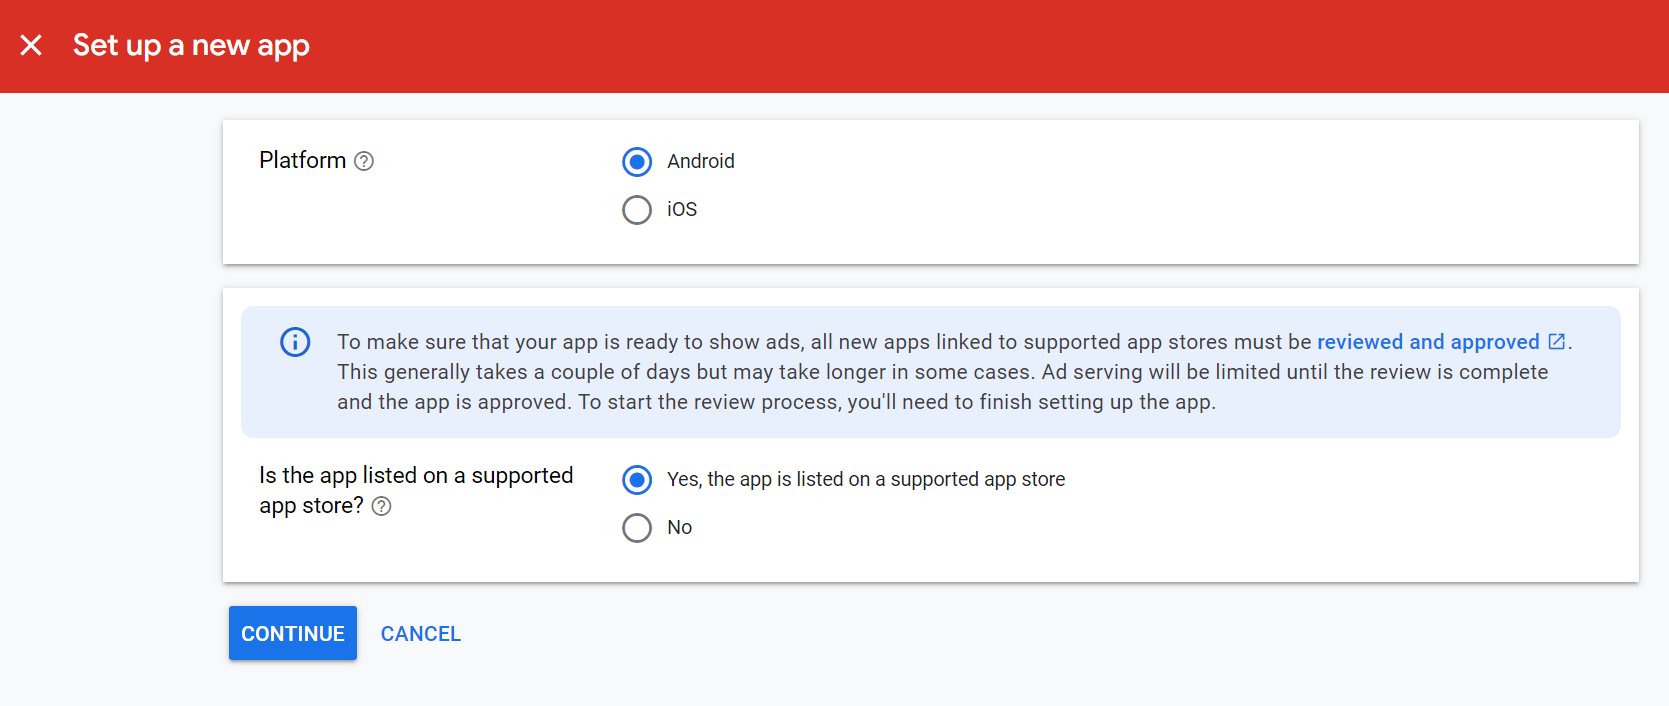Image resolution: width=1669 pixels, height=706 pixels.
Task: Click the info icon in the blue banner
Action: pyautogui.click(x=295, y=342)
